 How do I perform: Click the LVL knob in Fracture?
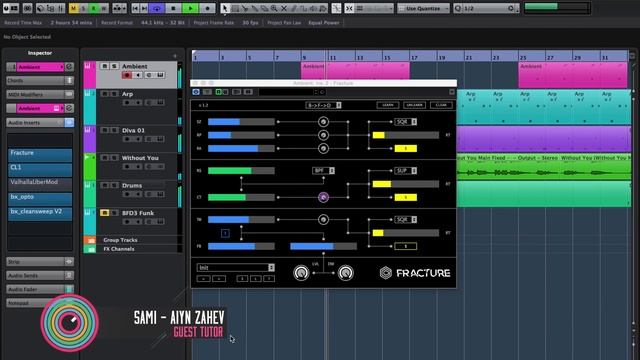(301, 273)
